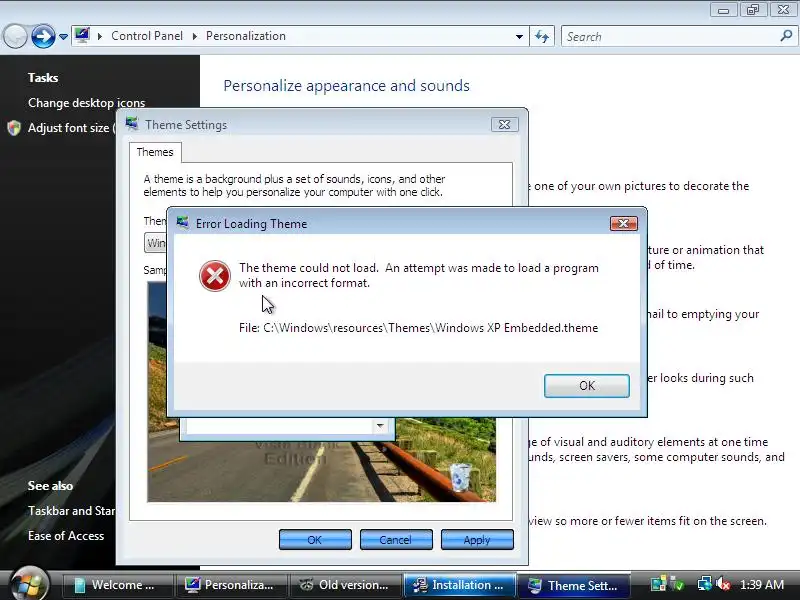Open Taskbar and Start Menu link
The width and height of the screenshot is (800, 600).
pos(71,511)
